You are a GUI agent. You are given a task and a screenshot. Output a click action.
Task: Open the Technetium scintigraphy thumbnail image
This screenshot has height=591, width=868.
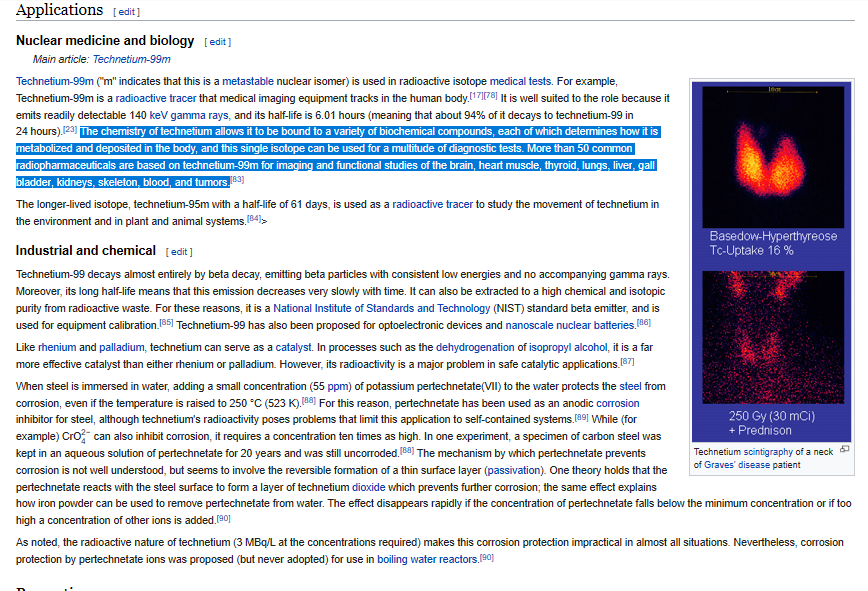pos(772,261)
